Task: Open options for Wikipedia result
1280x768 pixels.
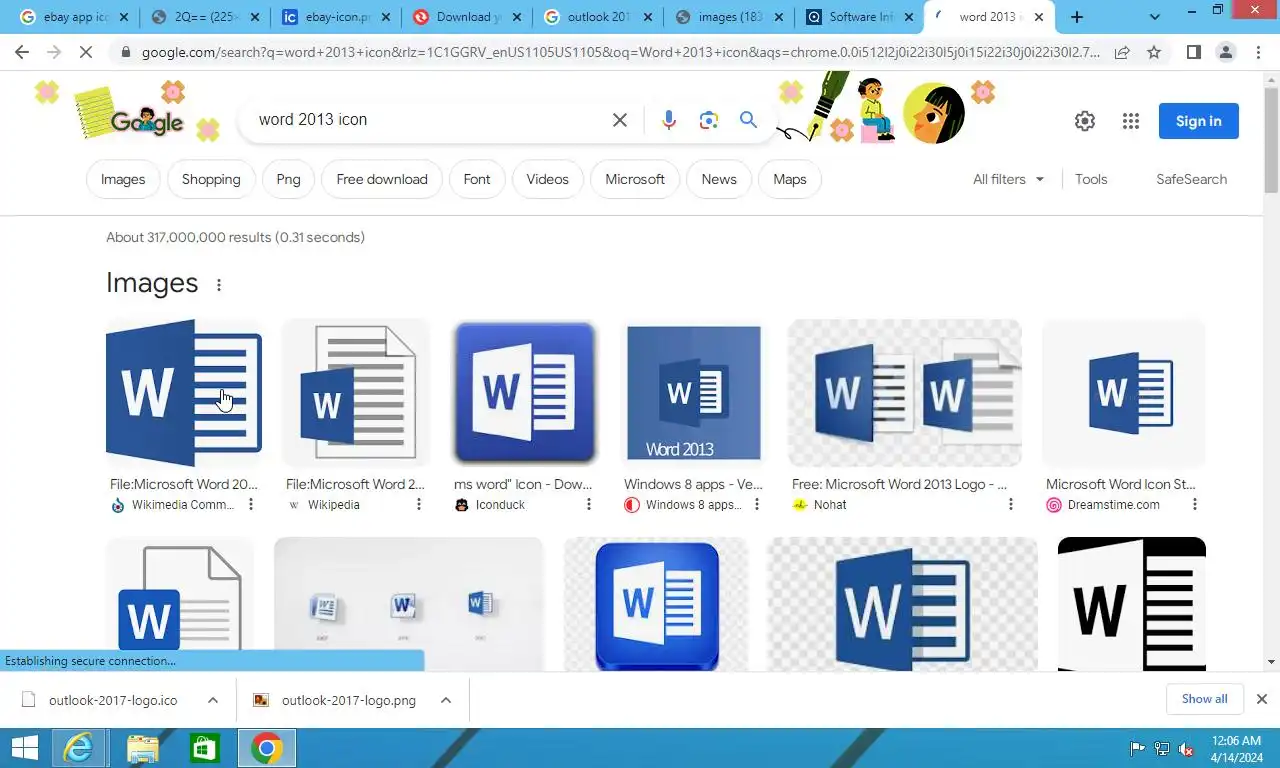Action: pos(419,505)
